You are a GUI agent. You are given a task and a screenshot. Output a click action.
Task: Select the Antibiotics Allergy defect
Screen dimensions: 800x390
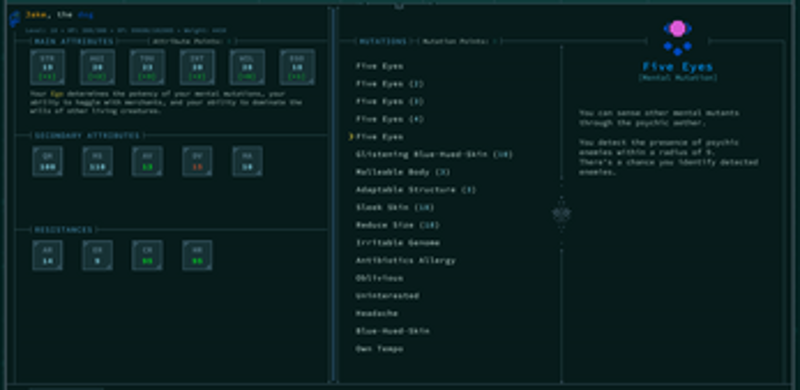[x=406, y=260]
